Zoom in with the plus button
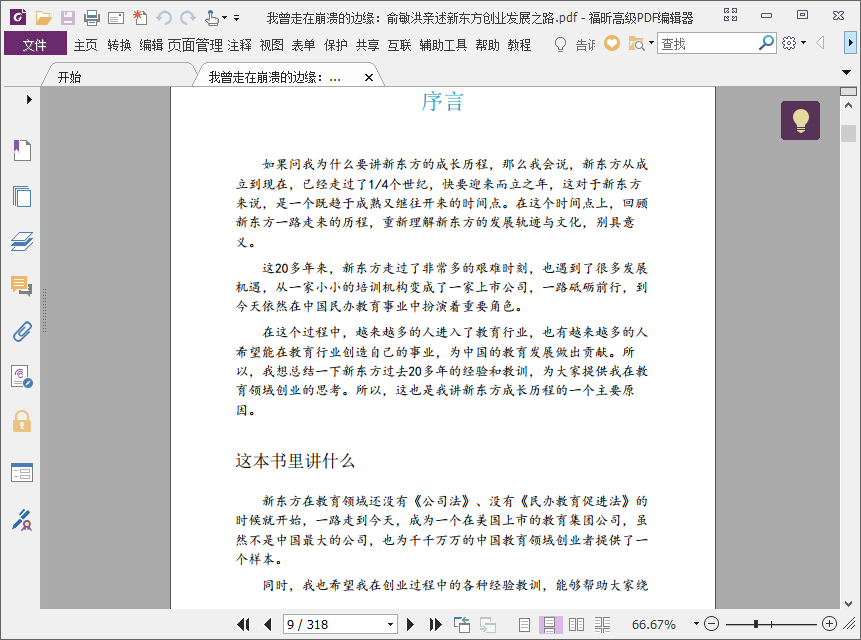 [829, 624]
